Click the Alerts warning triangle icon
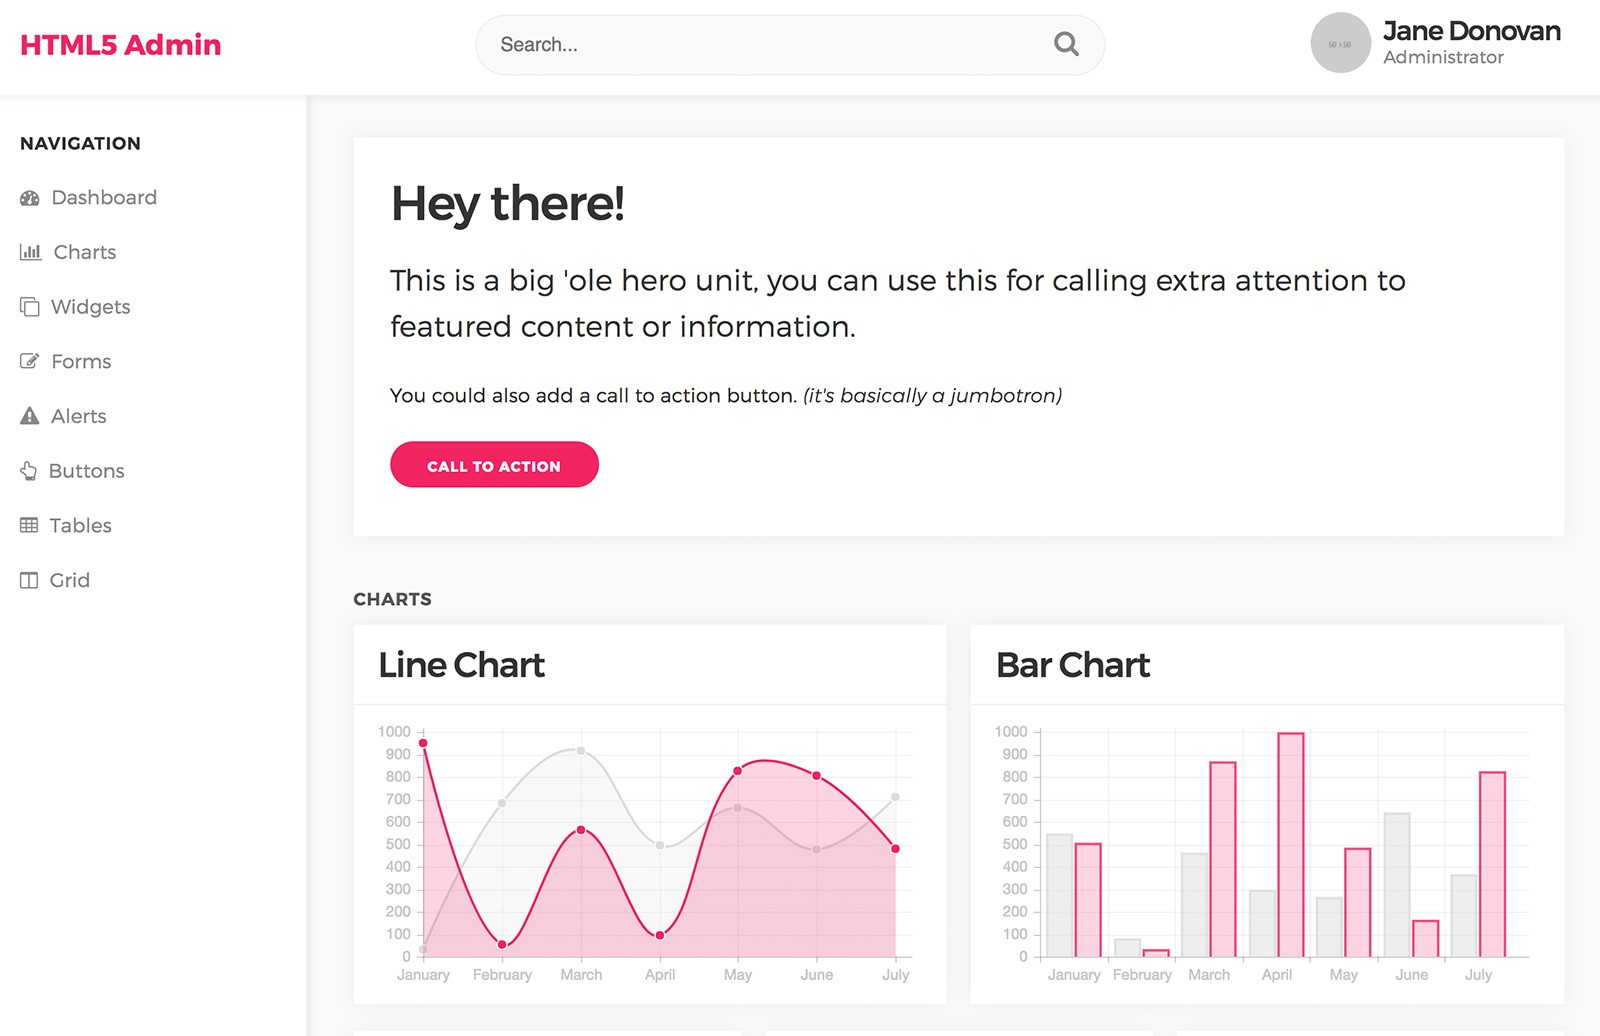The width and height of the screenshot is (1600, 1036). (30, 416)
